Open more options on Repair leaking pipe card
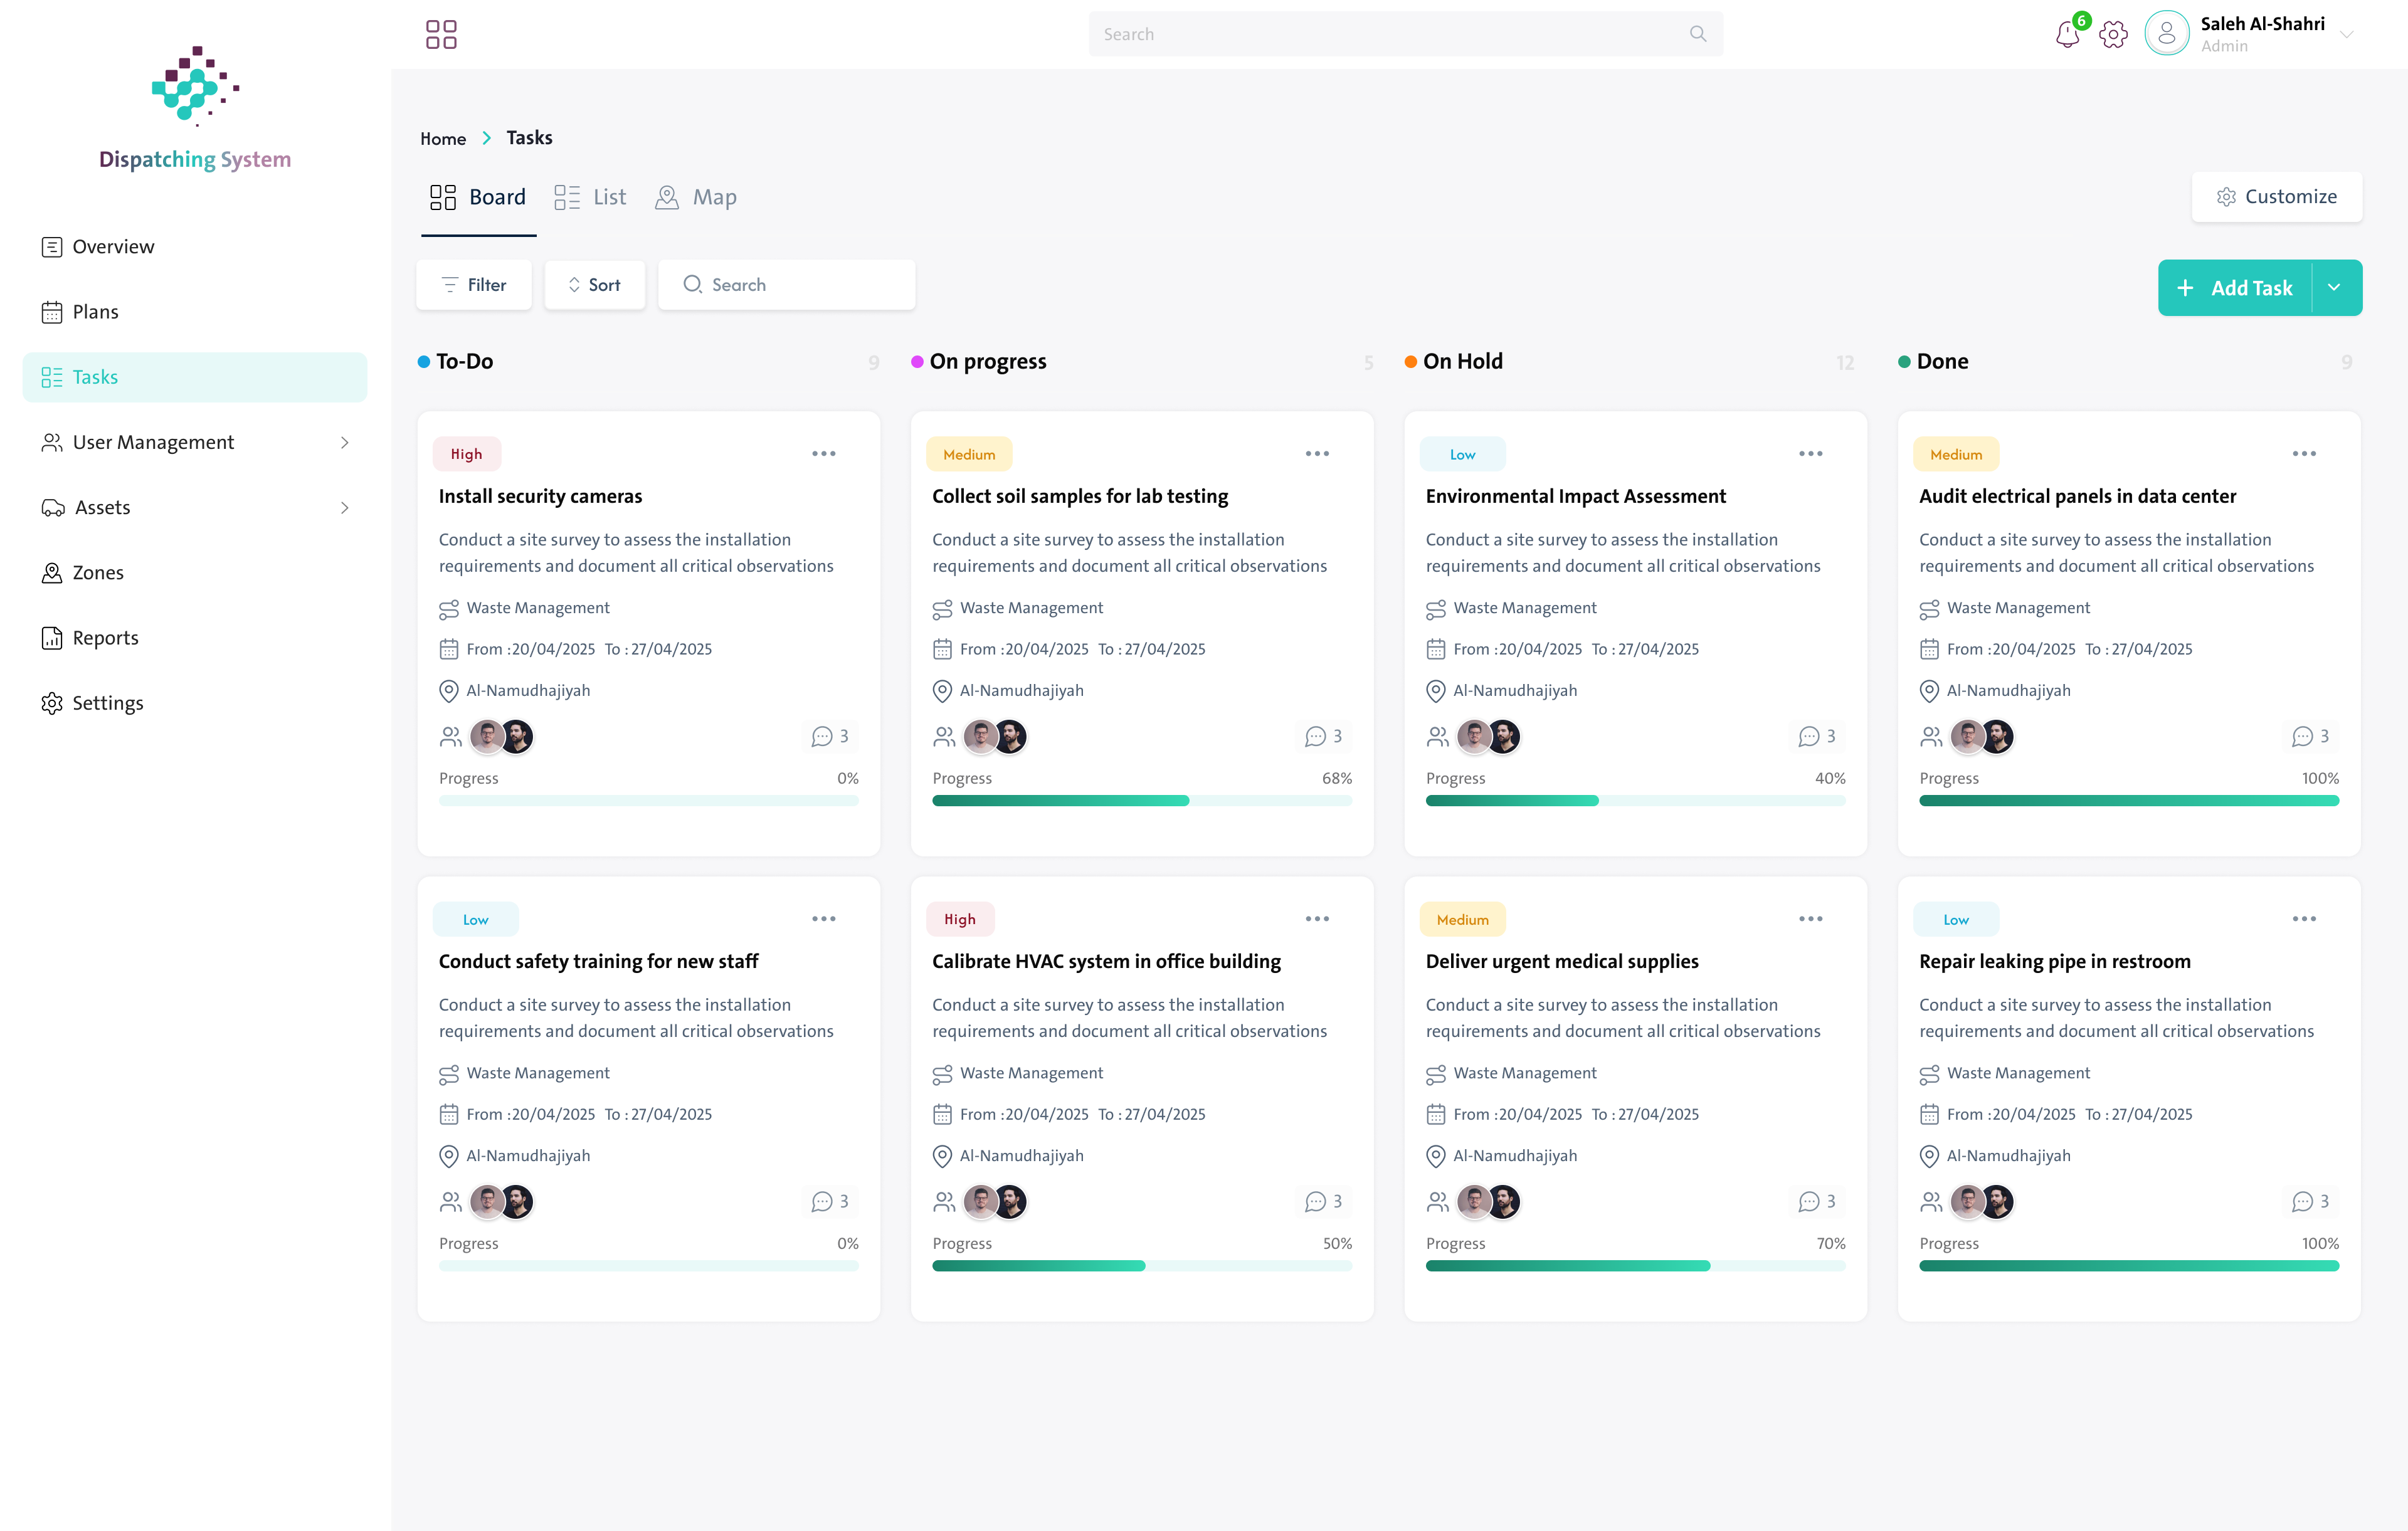The height and width of the screenshot is (1531, 2408). [x=2304, y=919]
